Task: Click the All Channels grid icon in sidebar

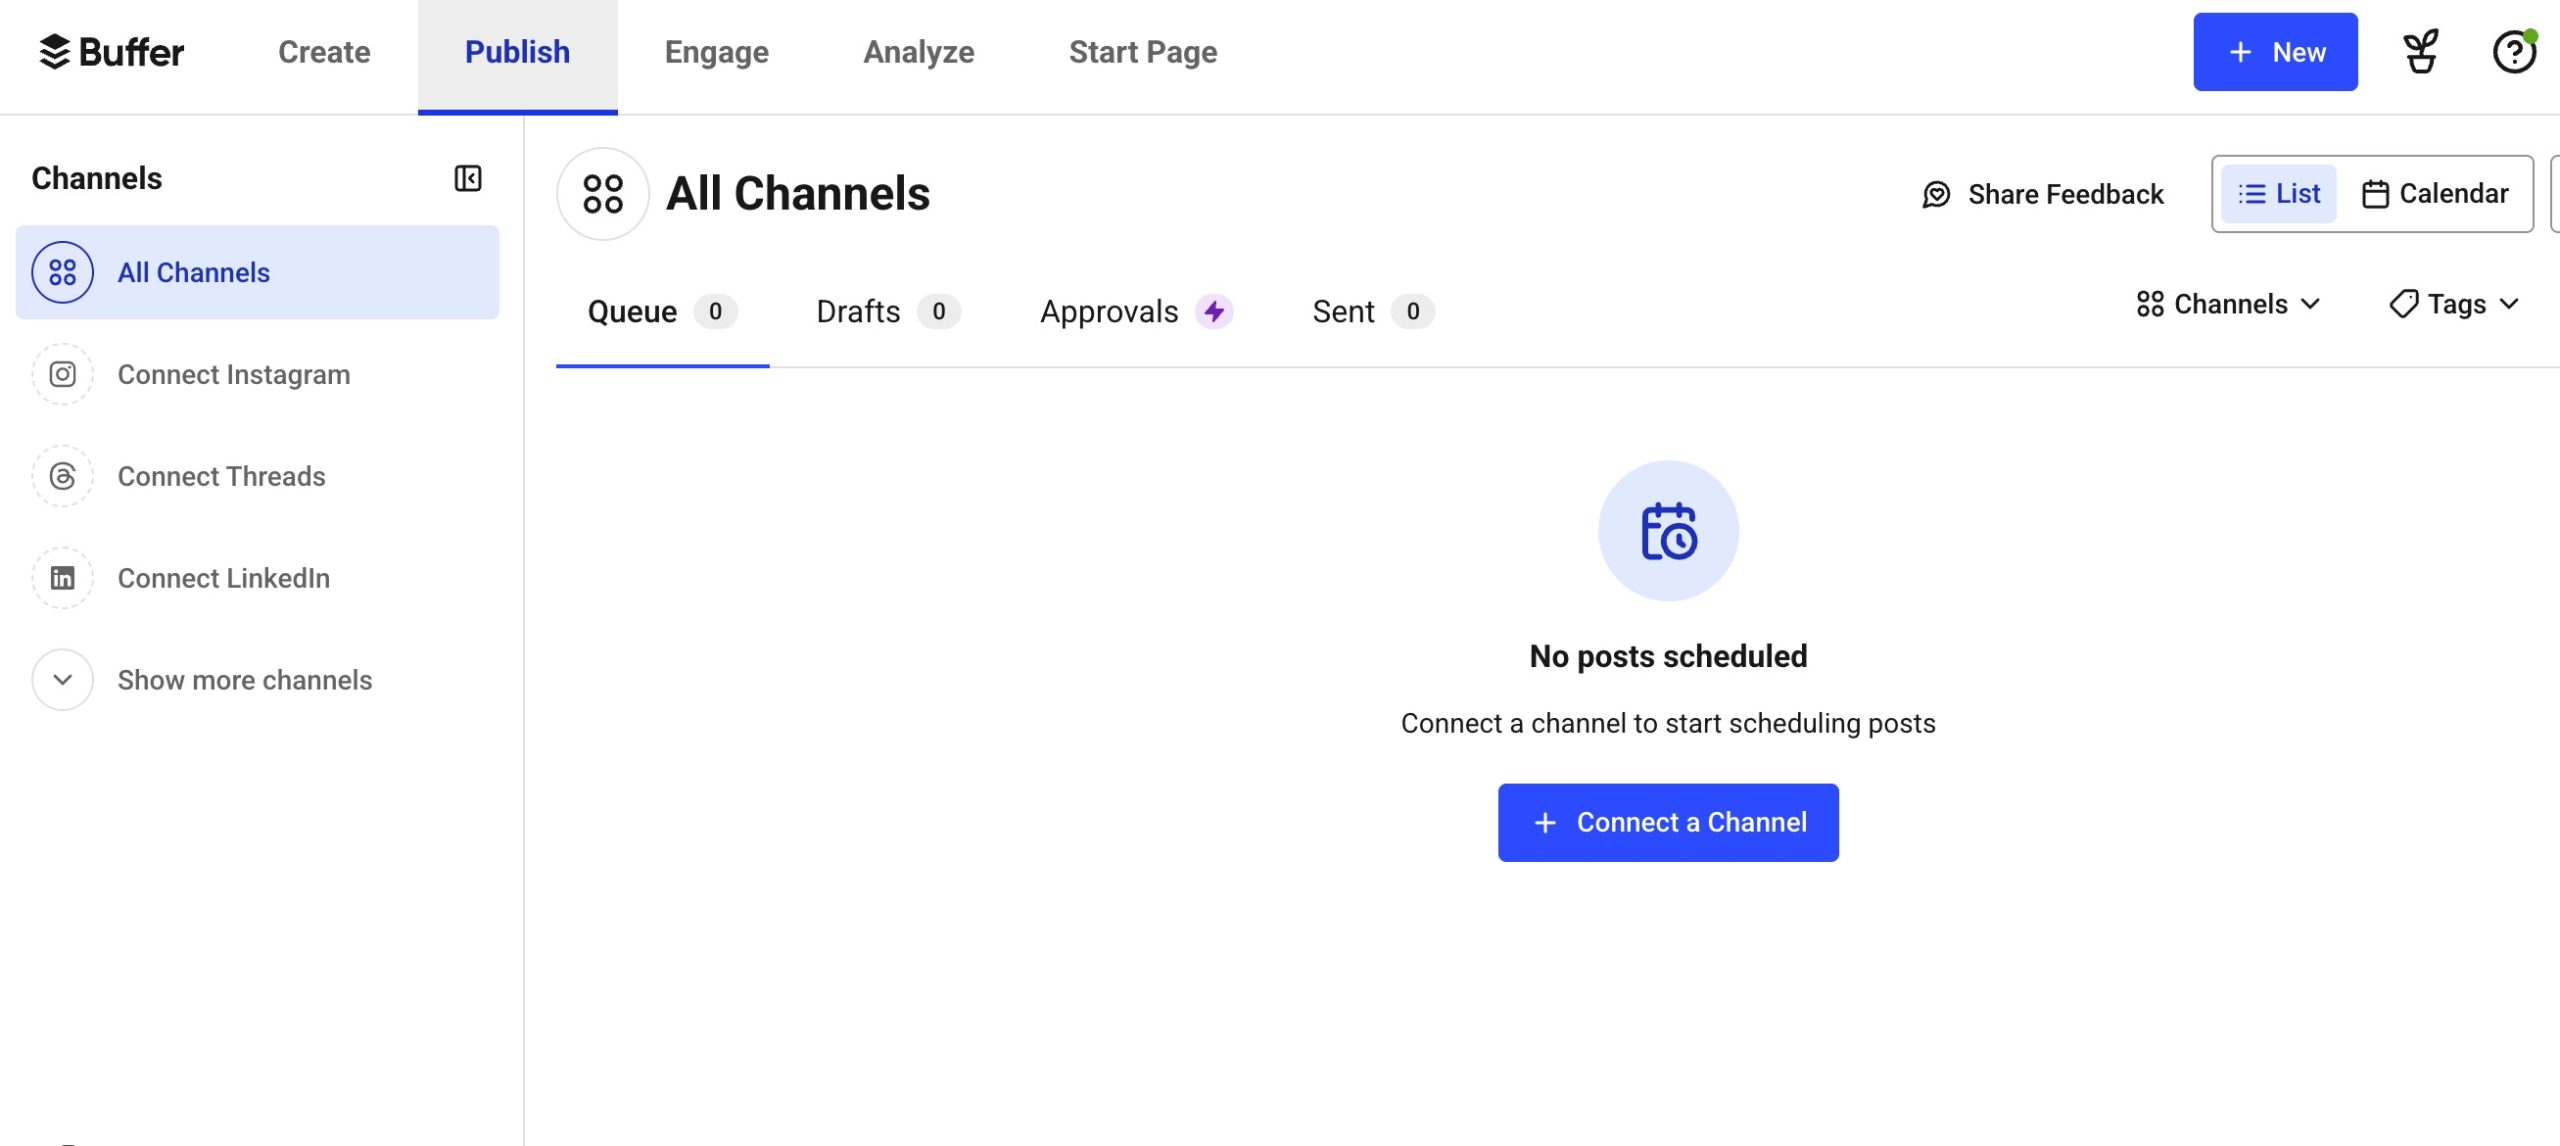Action: pos(62,272)
